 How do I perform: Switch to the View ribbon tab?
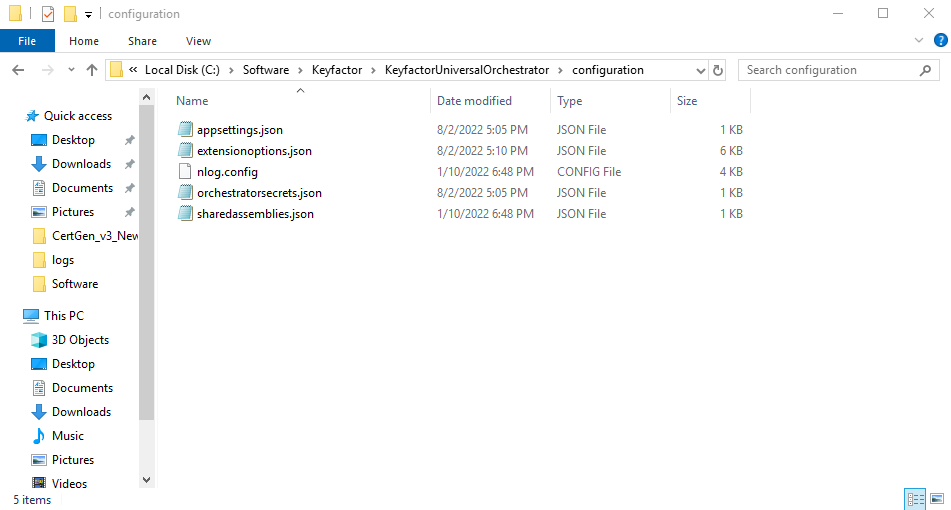(198, 41)
